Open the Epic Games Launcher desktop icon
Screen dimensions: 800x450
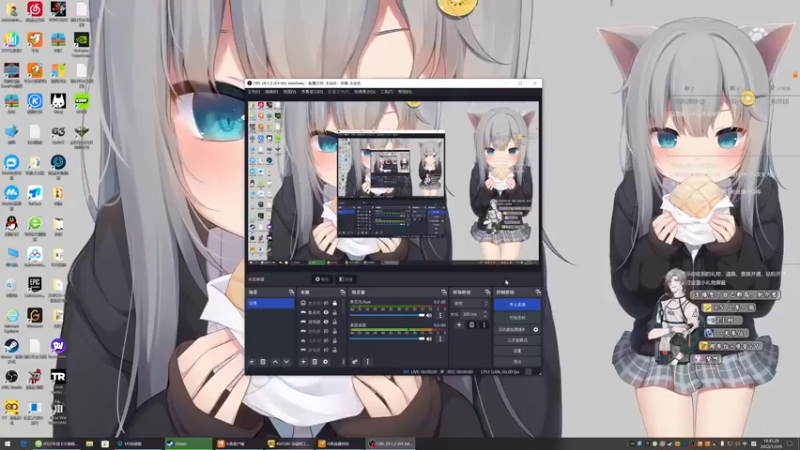[35, 287]
